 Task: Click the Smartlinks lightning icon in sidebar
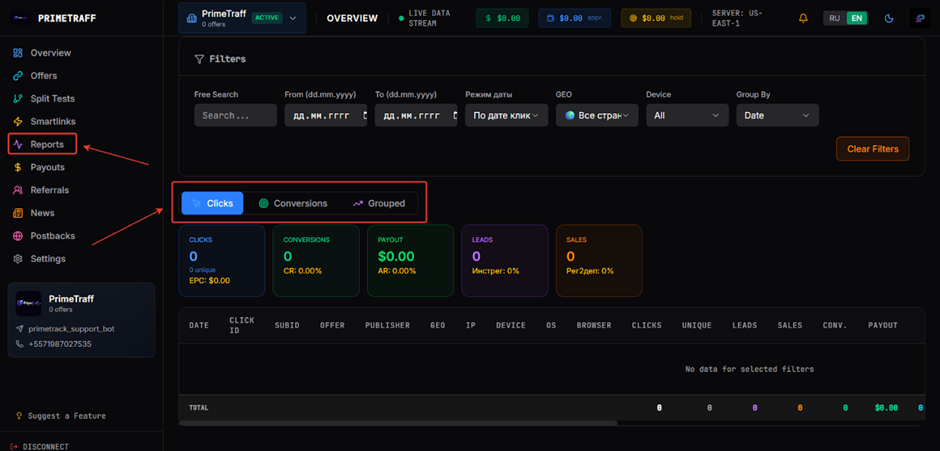tap(18, 122)
